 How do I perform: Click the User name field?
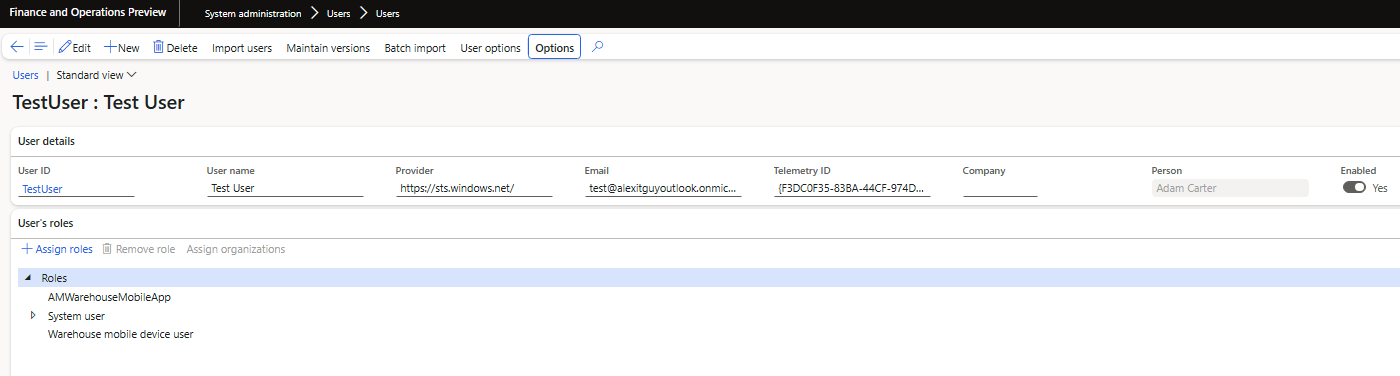pyautogui.click(x=285, y=188)
